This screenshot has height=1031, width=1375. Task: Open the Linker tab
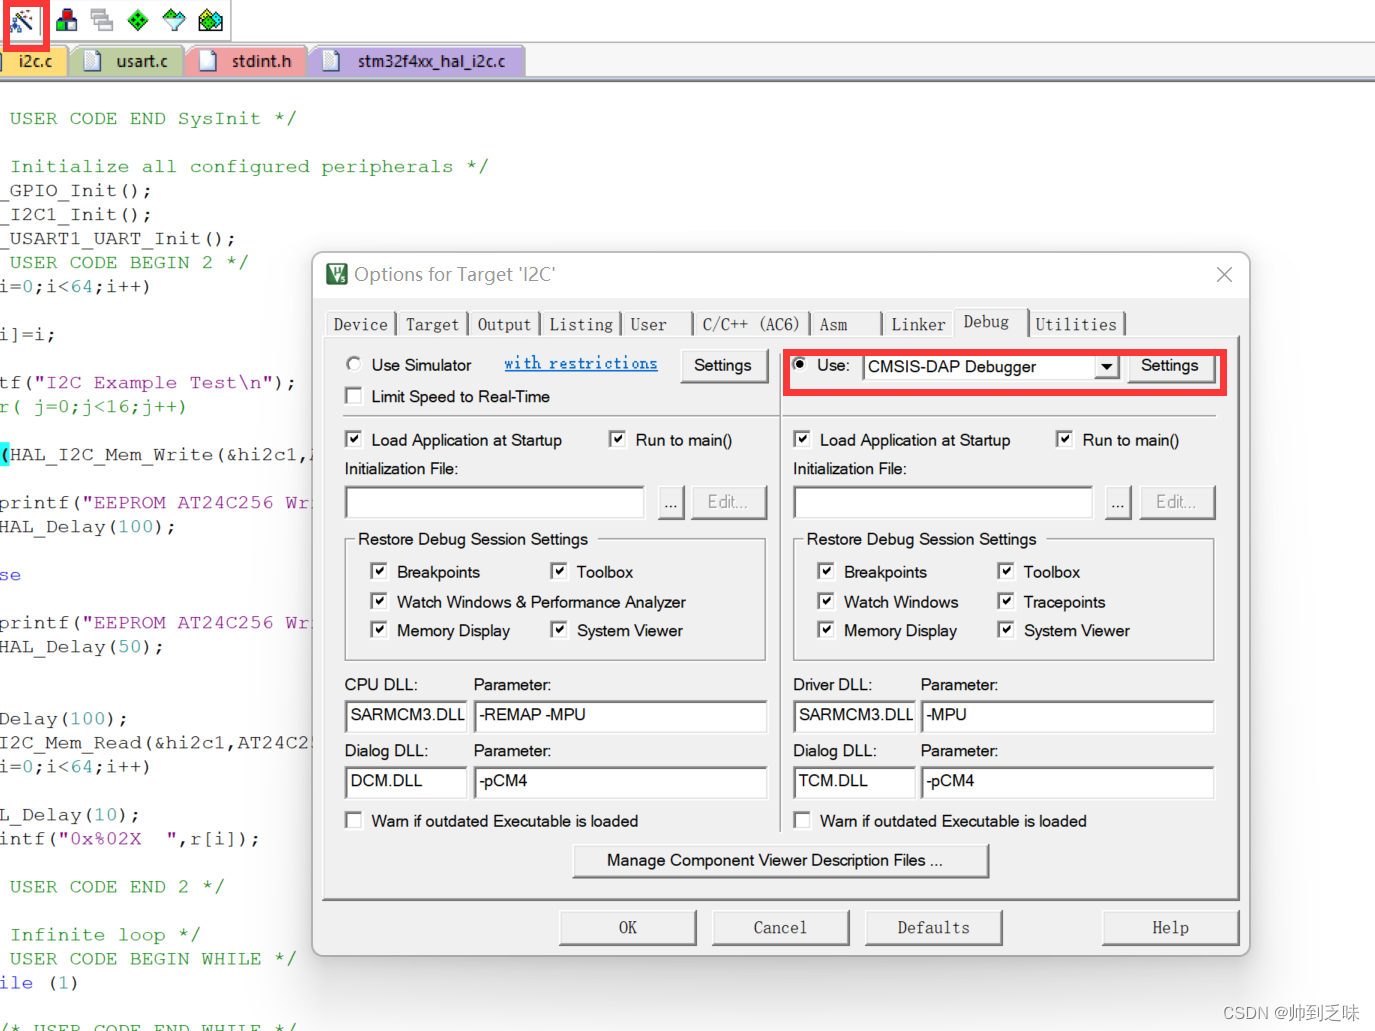tap(918, 324)
